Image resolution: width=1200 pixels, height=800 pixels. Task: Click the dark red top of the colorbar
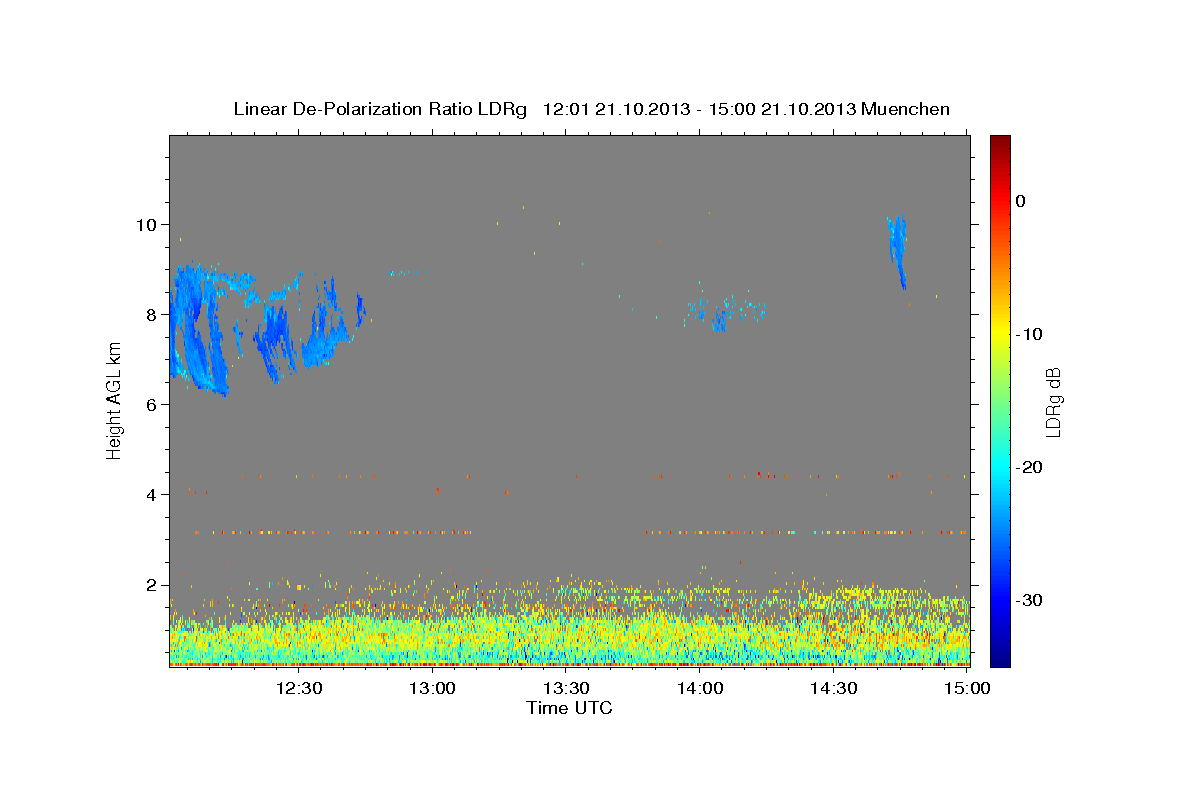click(x=1000, y=142)
